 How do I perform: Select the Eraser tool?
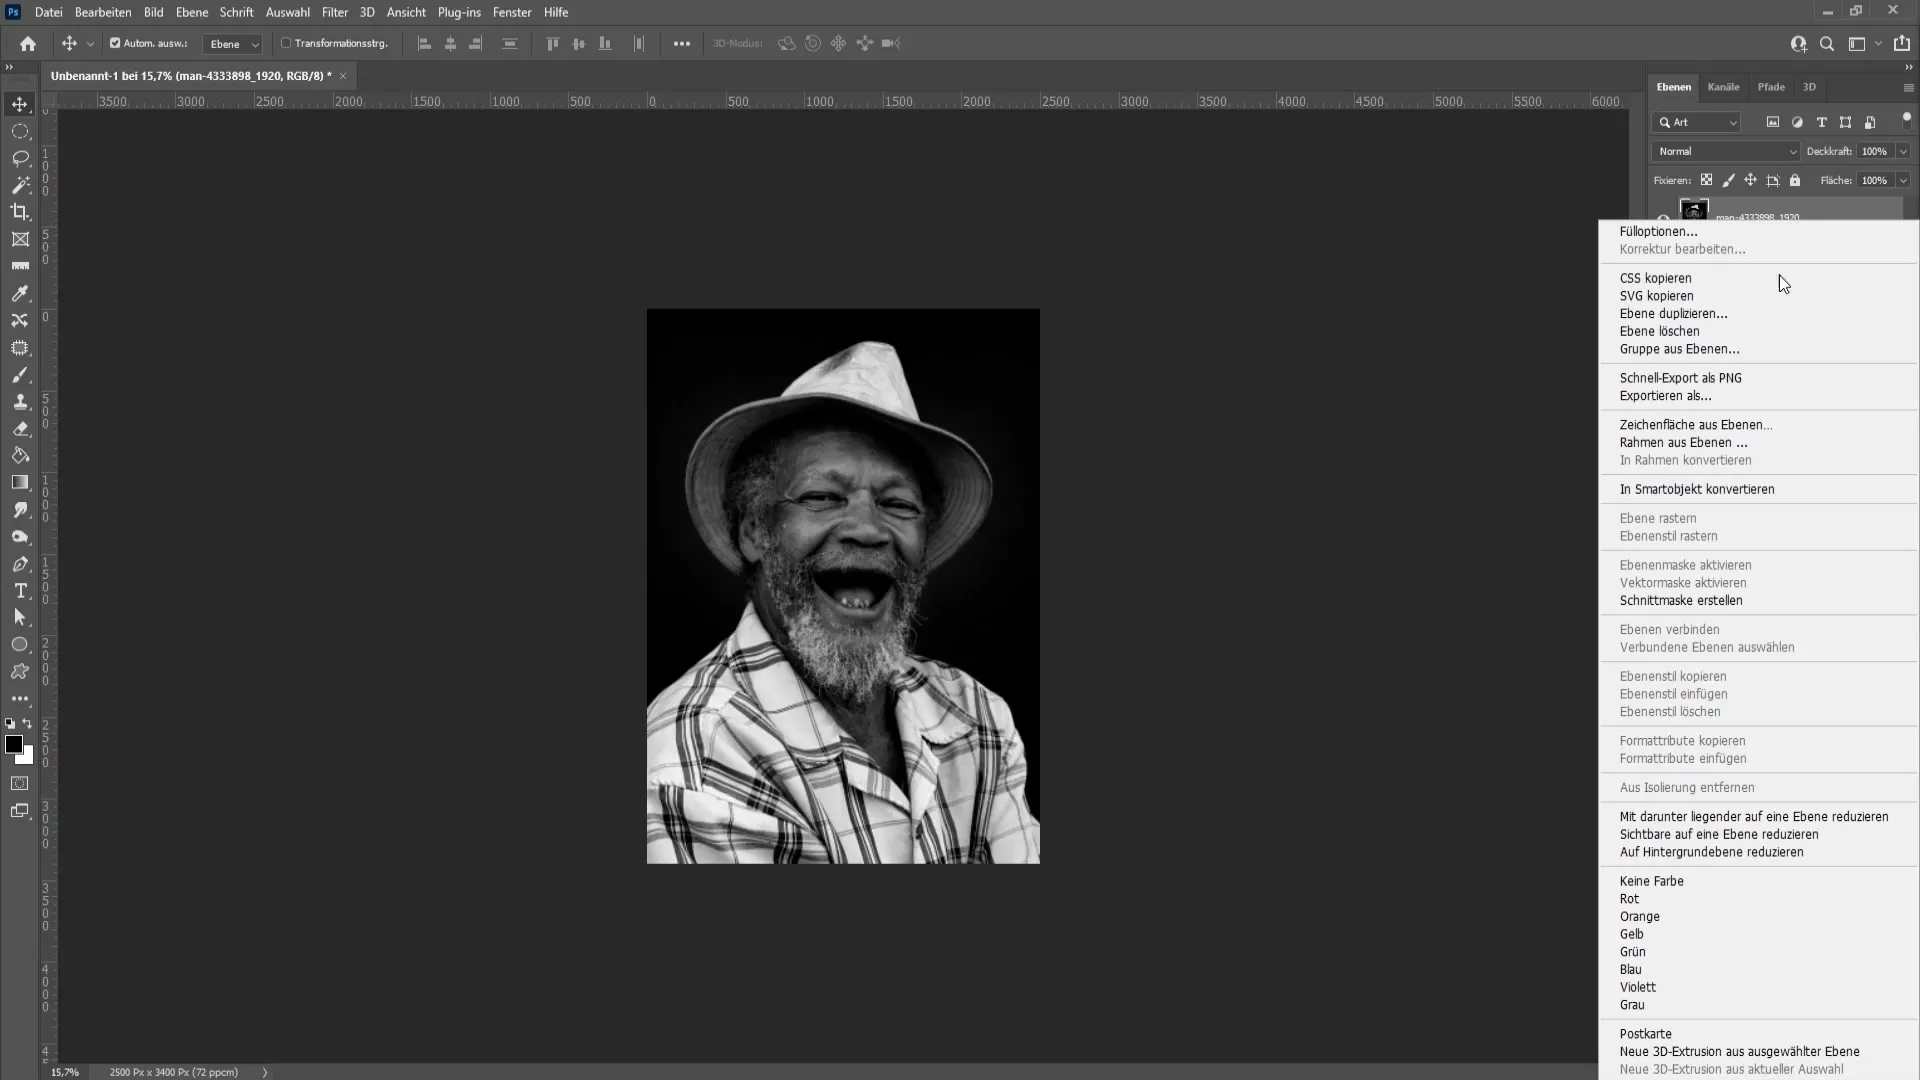[20, 429]
